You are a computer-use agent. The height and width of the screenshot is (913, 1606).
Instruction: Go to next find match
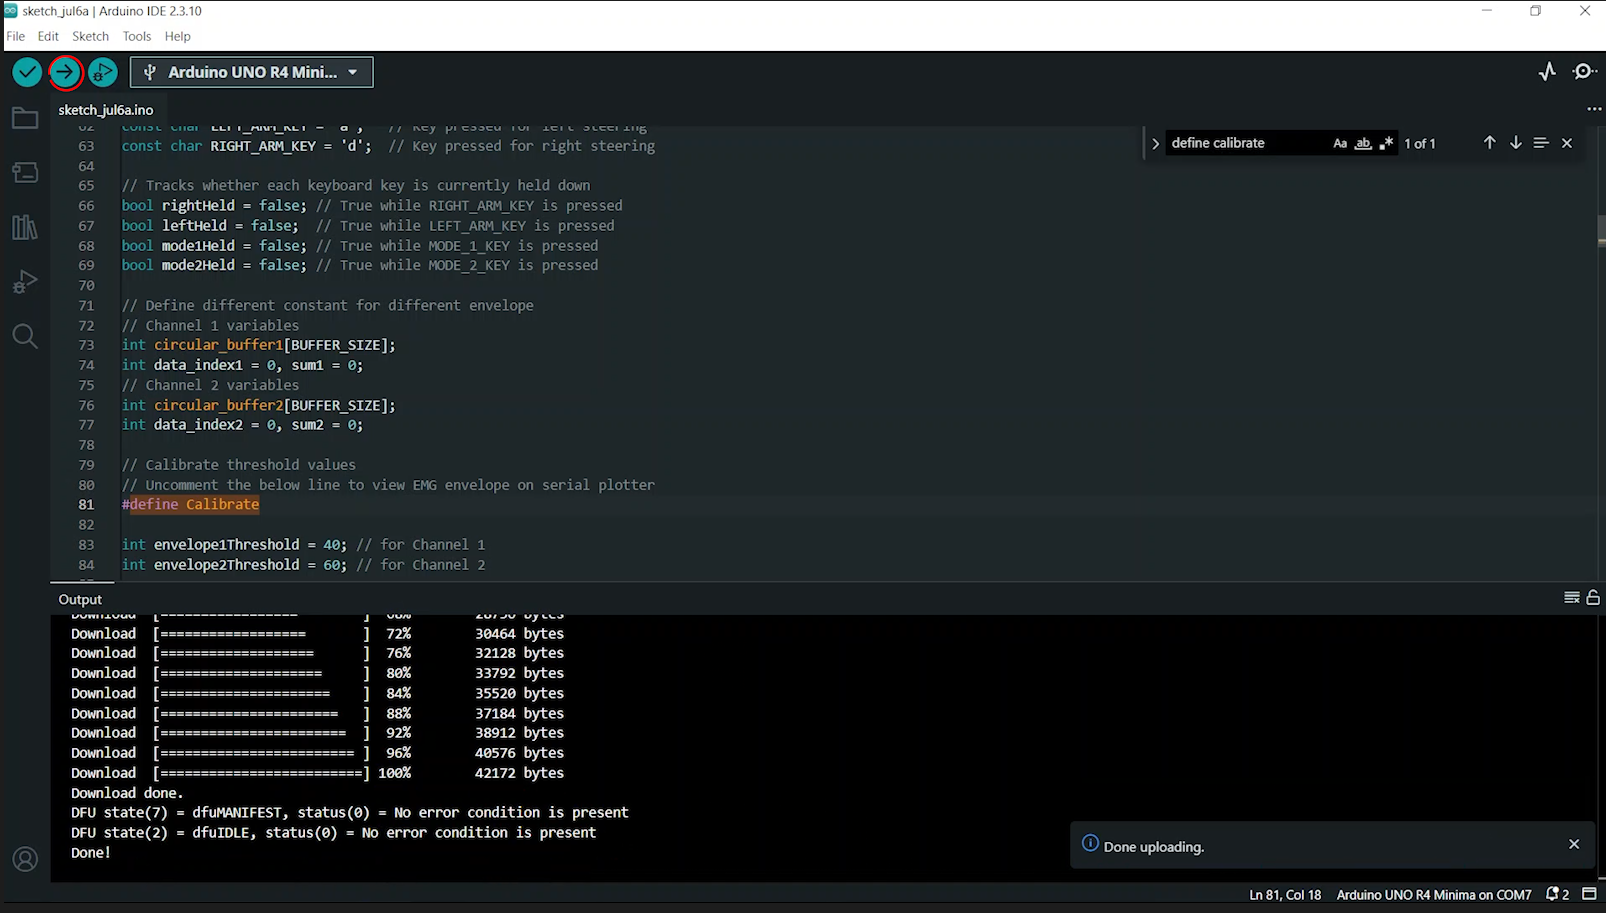pos(1515,143)
